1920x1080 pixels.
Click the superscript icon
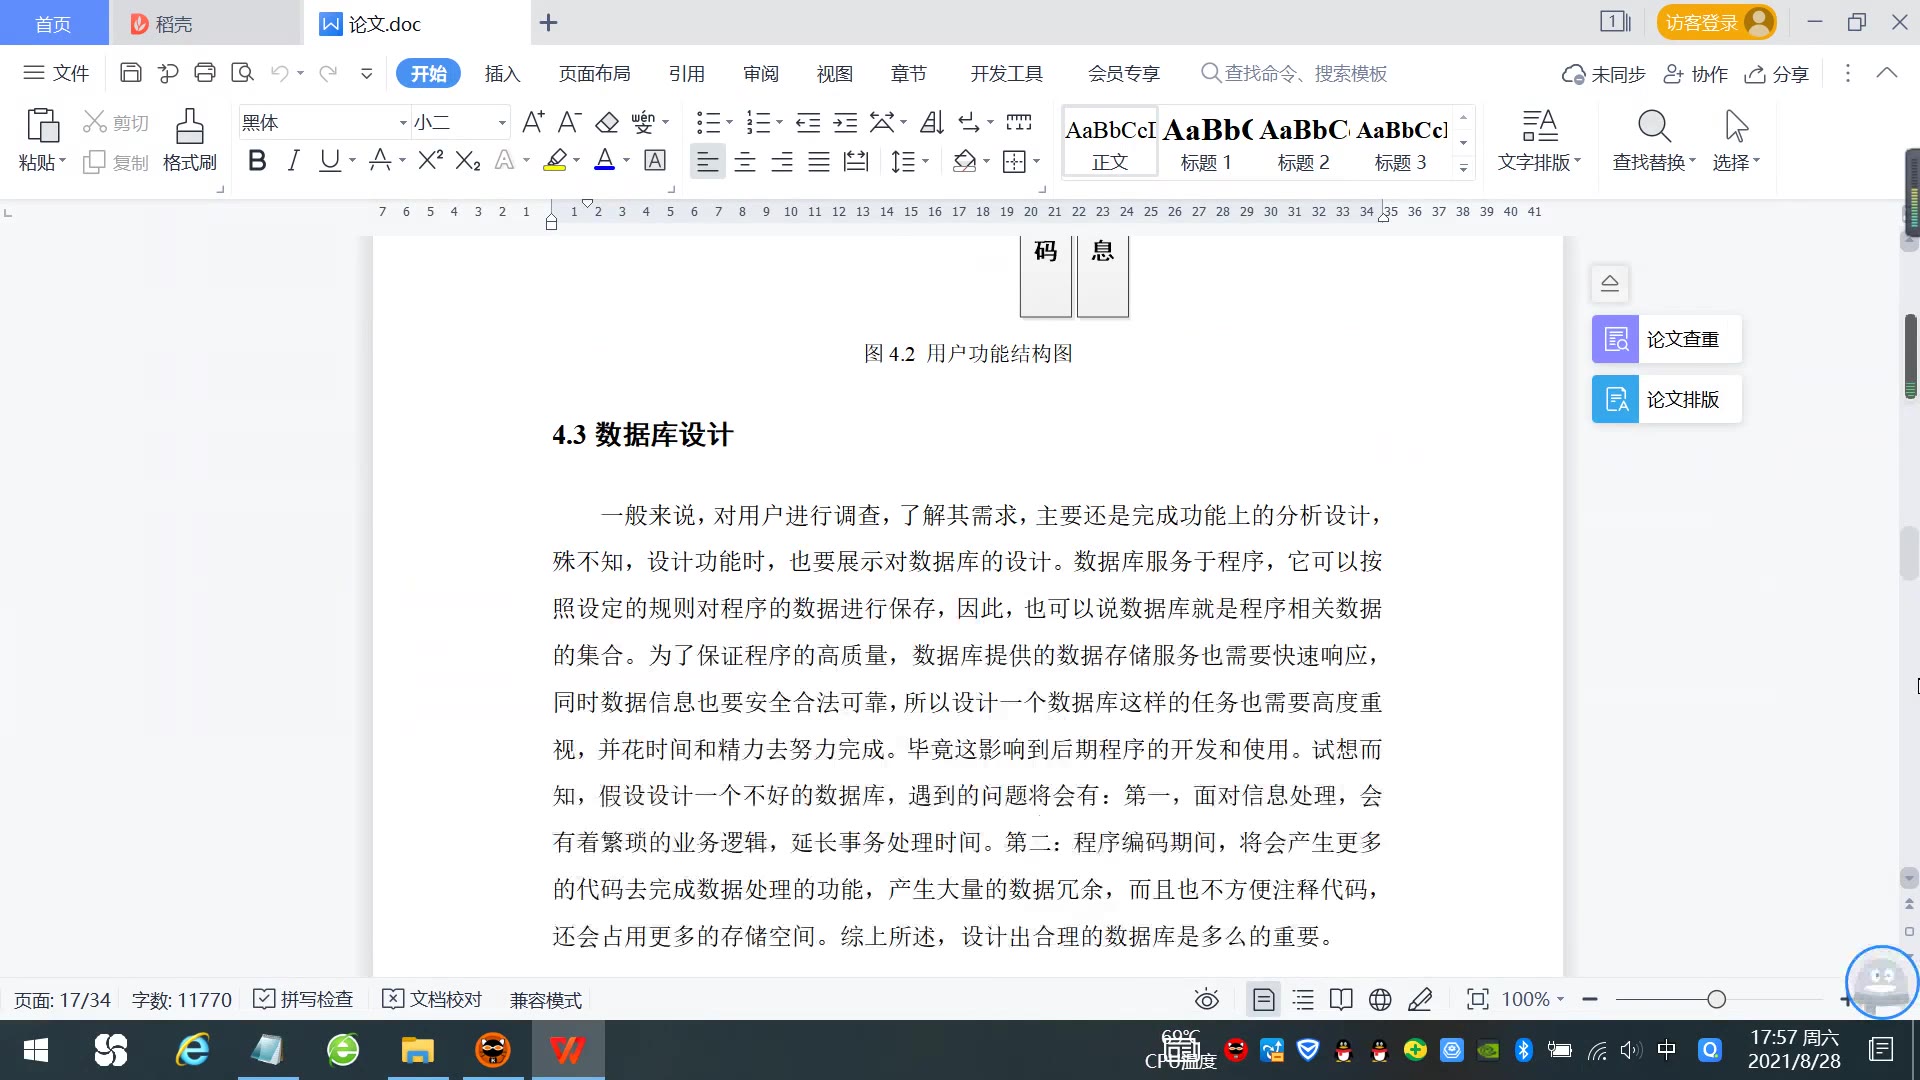pyautogui.click(x=430, y=161)
